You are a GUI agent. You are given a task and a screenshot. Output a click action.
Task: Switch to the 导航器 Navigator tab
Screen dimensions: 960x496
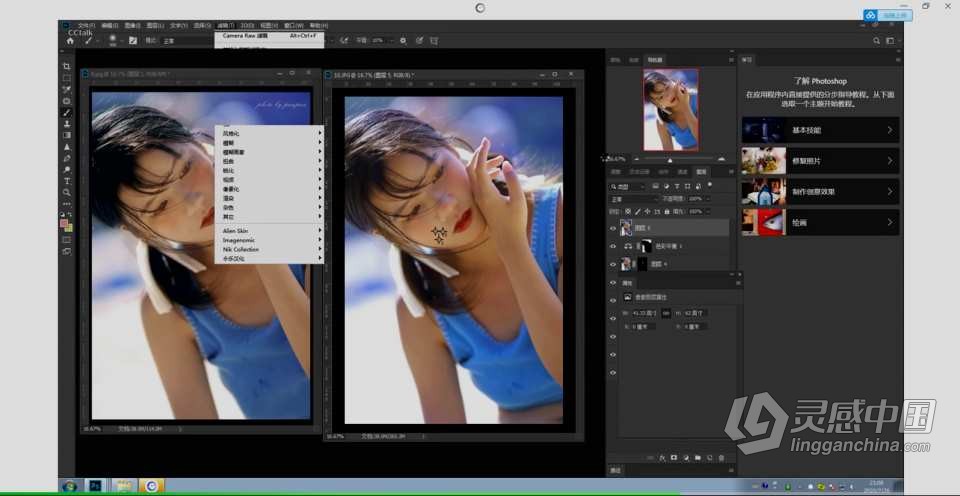click(x=655, y=60)
